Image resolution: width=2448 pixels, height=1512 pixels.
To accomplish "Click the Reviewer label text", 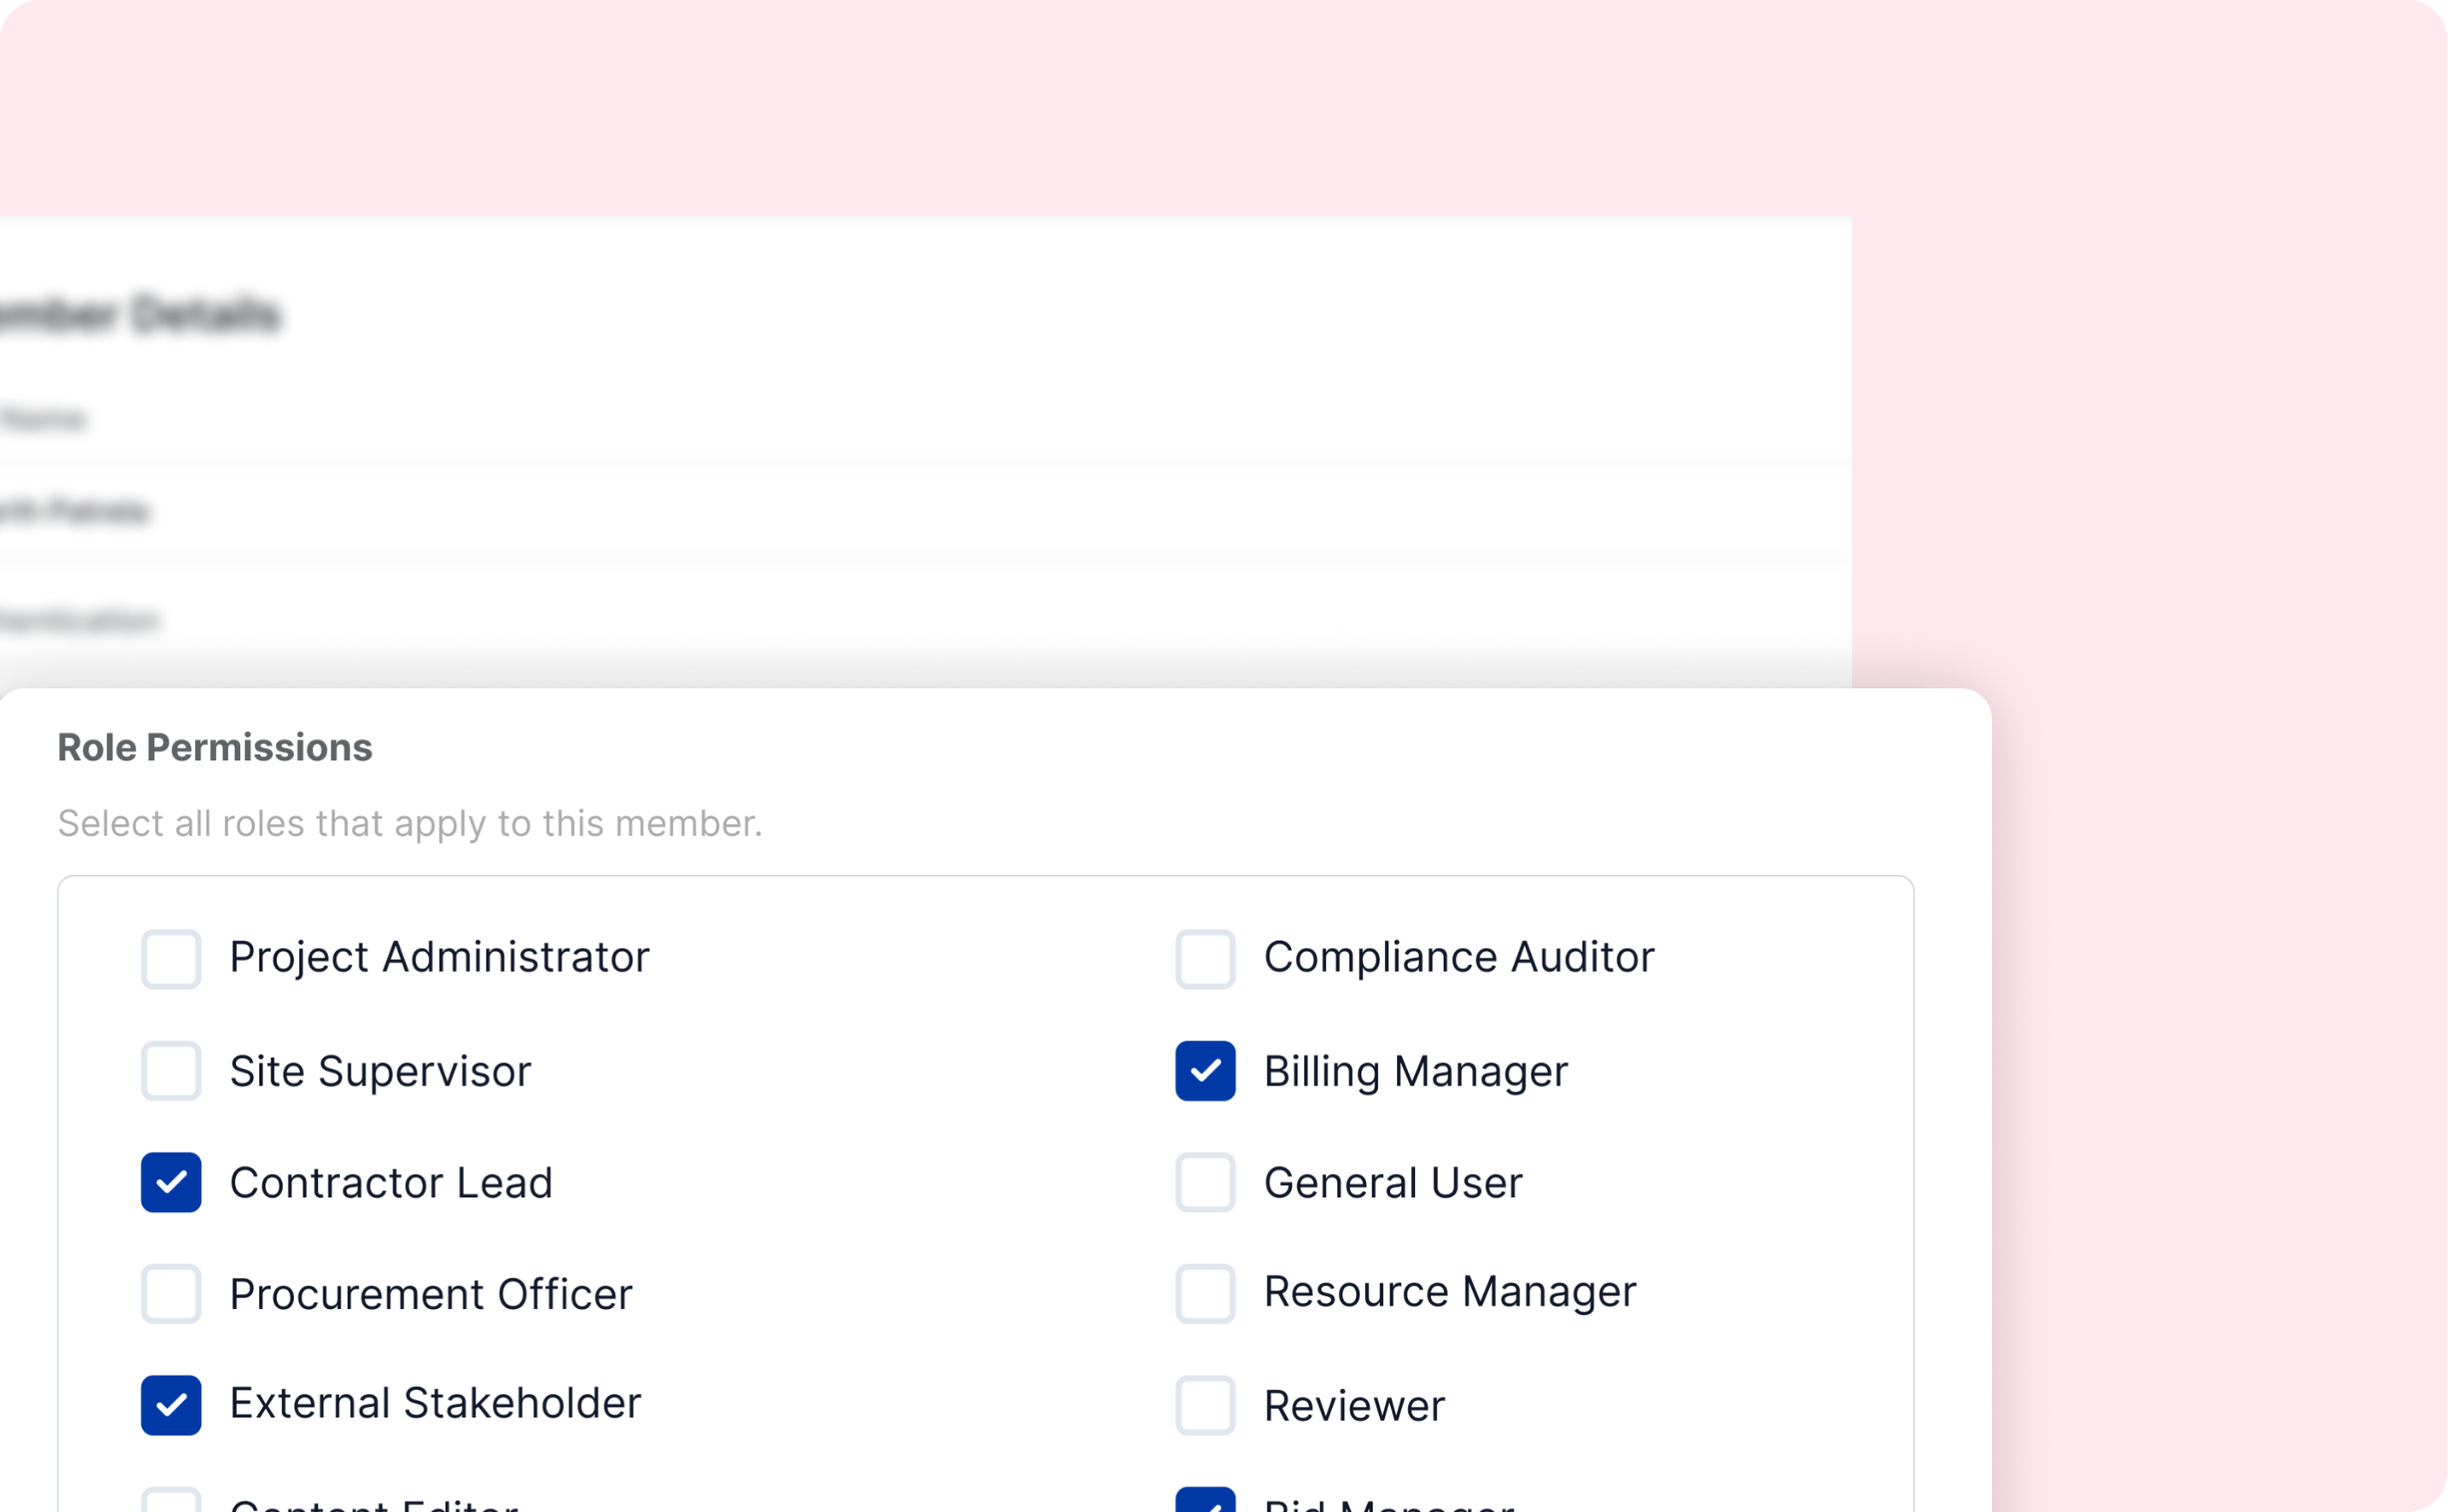I will pos(1355,1405).
